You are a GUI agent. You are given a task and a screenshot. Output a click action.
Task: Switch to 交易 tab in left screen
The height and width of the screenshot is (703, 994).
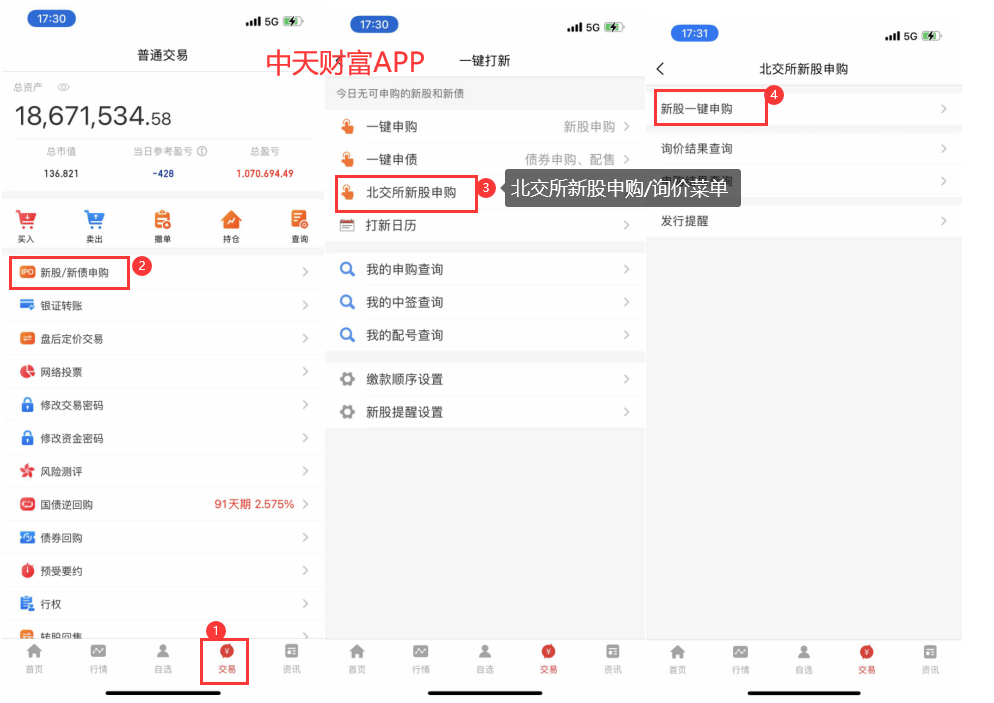point(226,659)
